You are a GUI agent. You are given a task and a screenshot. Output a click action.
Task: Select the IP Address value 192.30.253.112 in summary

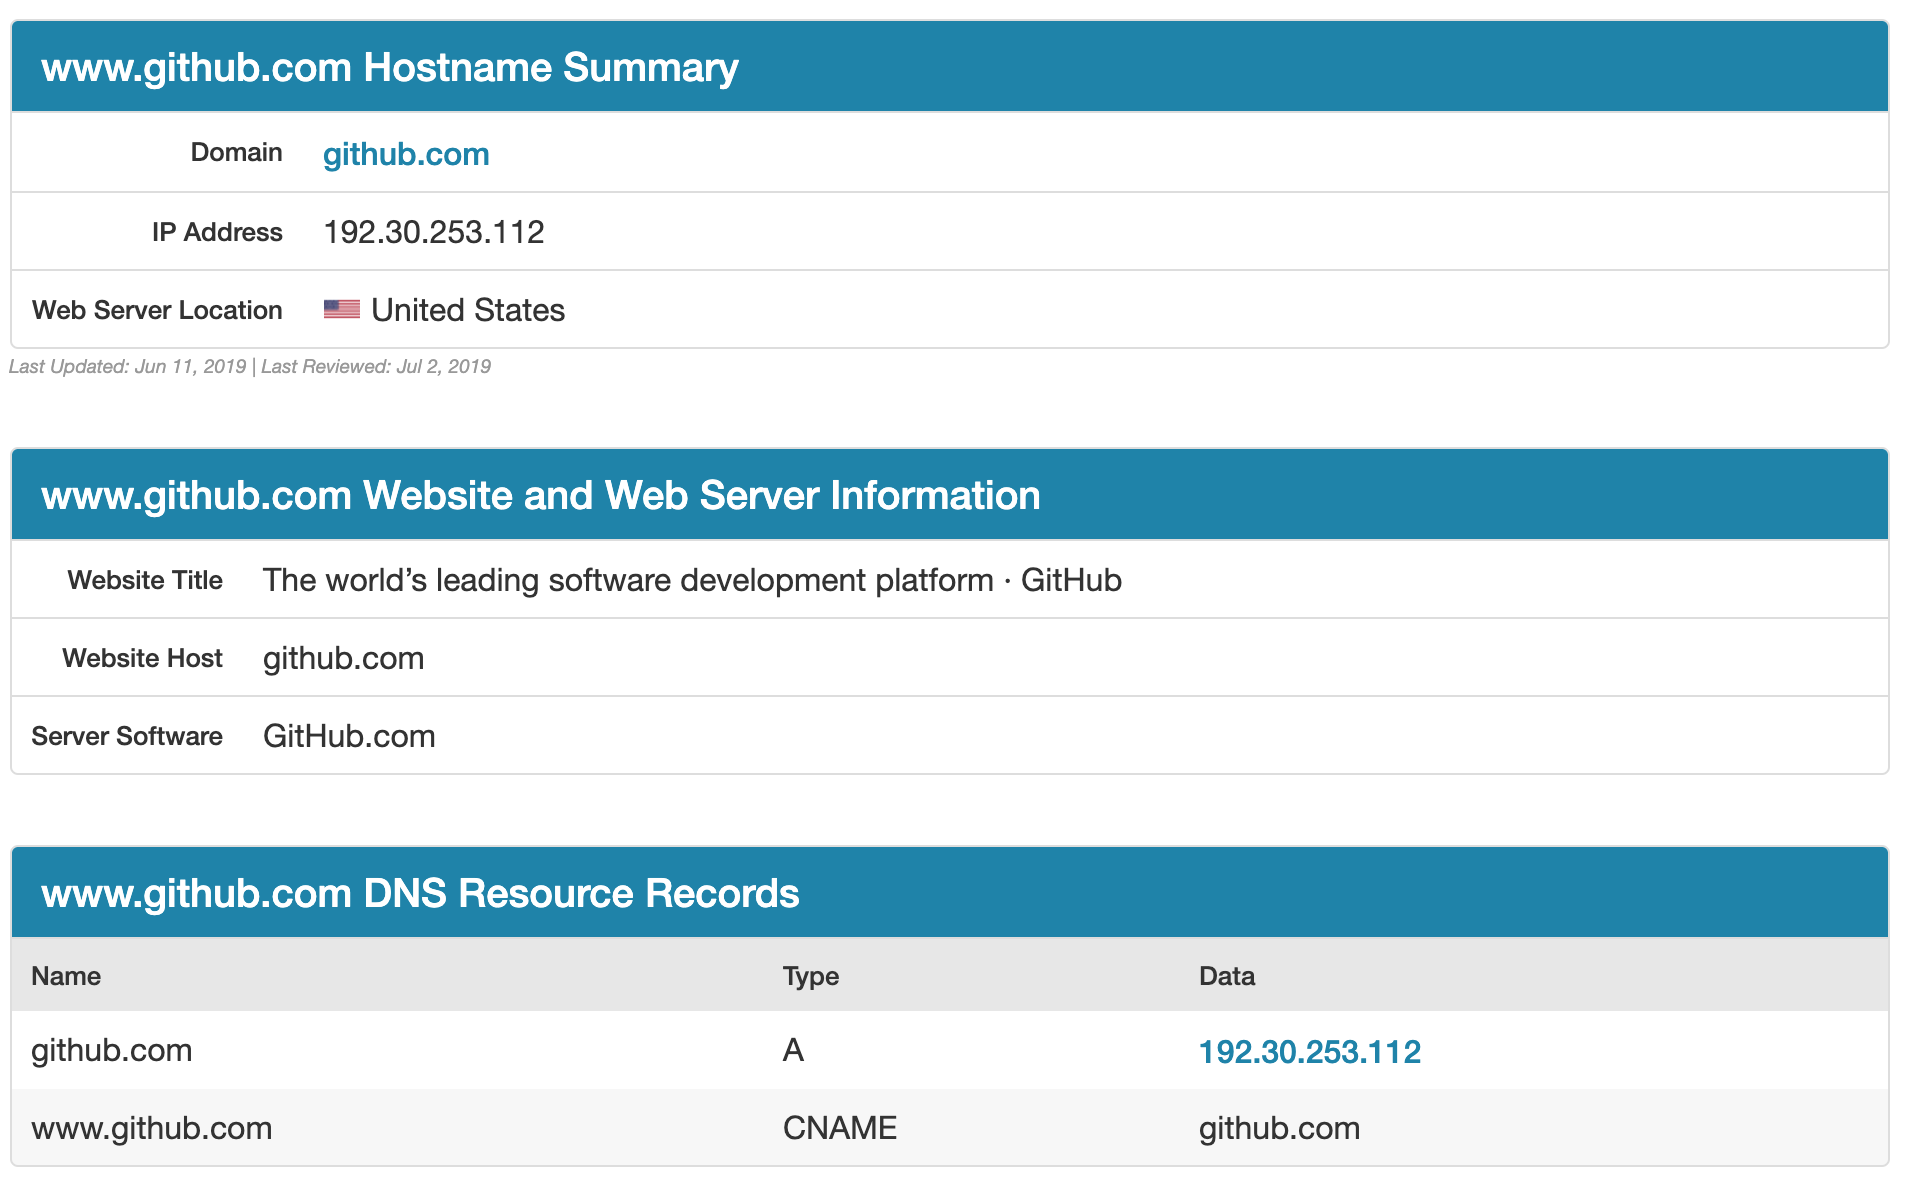pyautogui.click(x=434, y=232)
